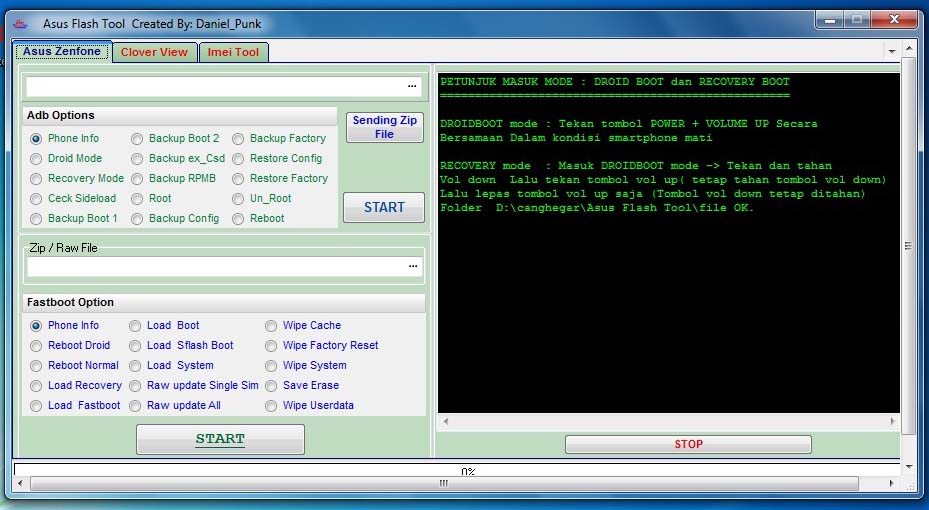Click the Sending Zip File button
The height and width of the screenshot is (510, 929).
pyautogui.click(x=385, y=127)
